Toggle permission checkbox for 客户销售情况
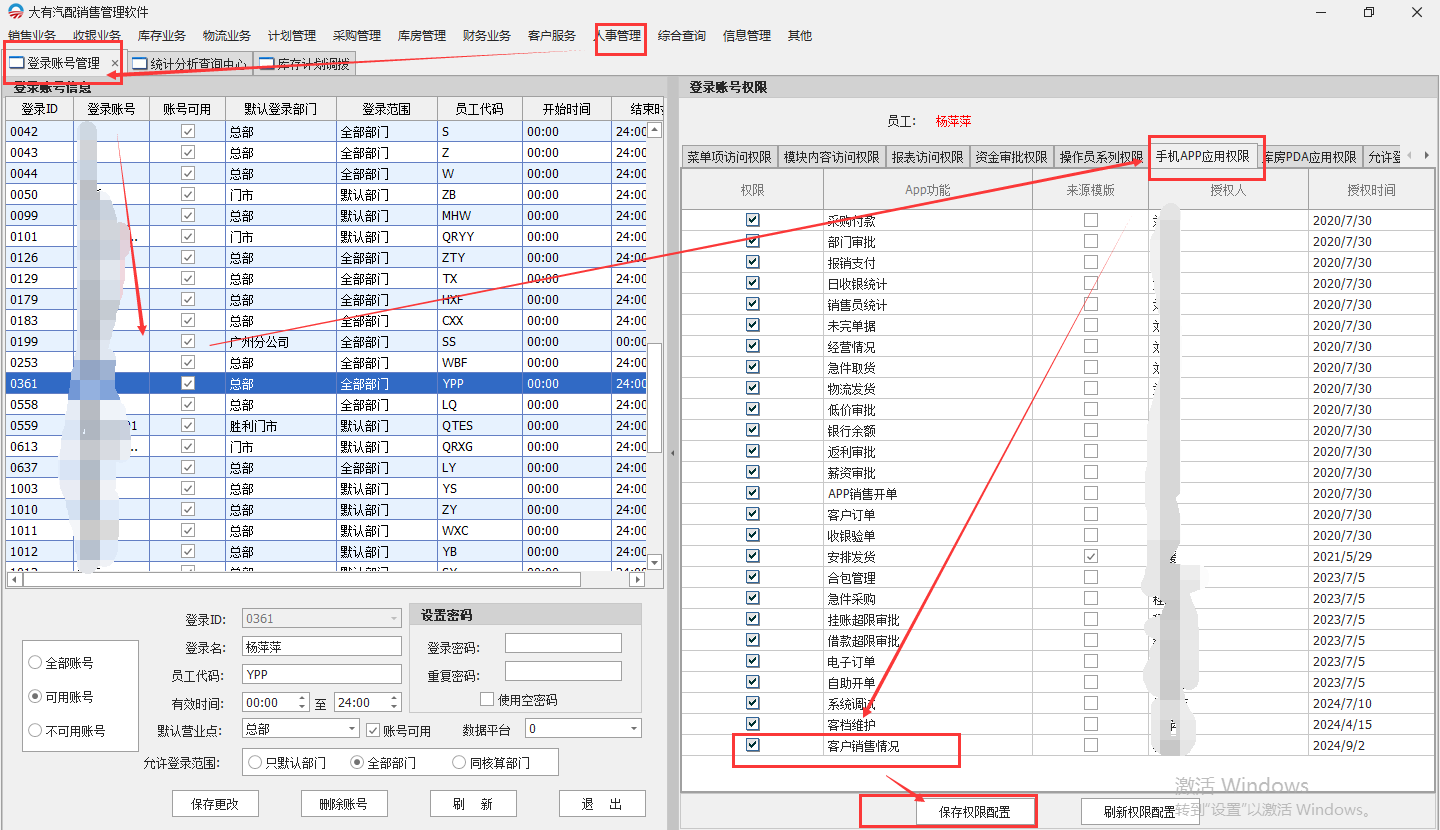The image size is (1440, 830). click(x=753, y=745)
